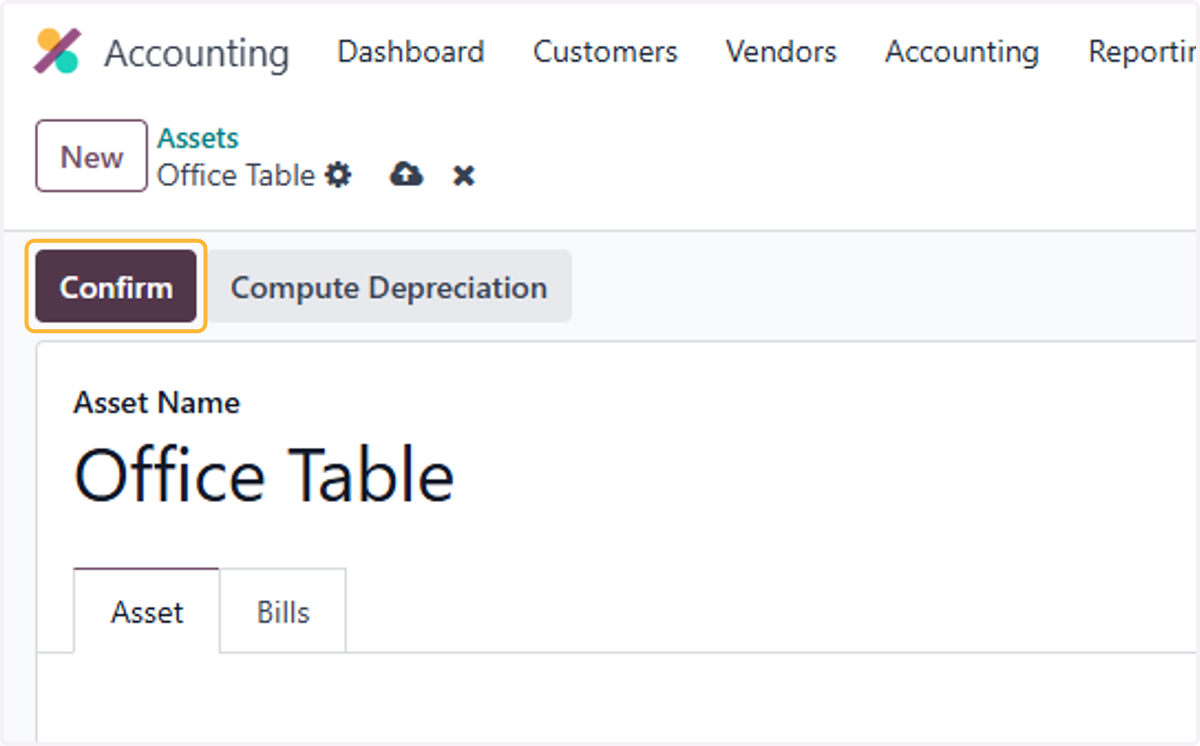Click the empty form area under the tabs
This screenshot has height=746, width=1200.
point(616,696)
